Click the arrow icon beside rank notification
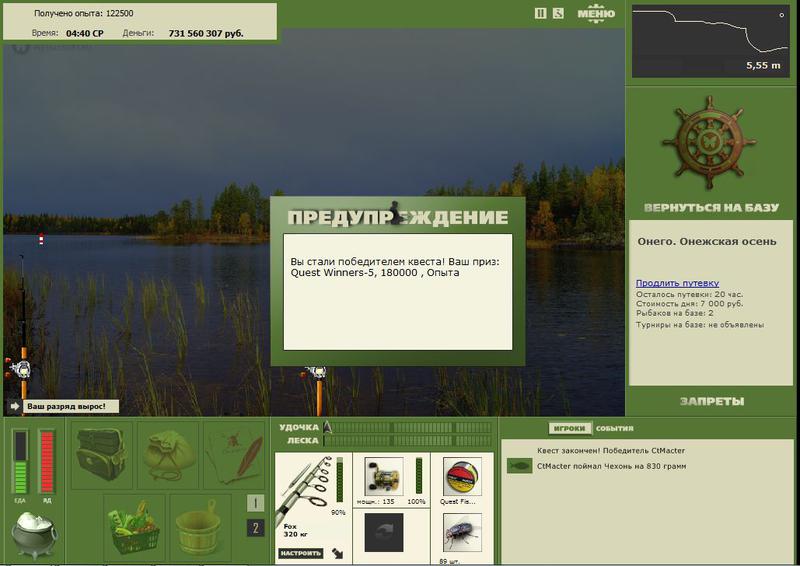 click(x=14, y=406)
